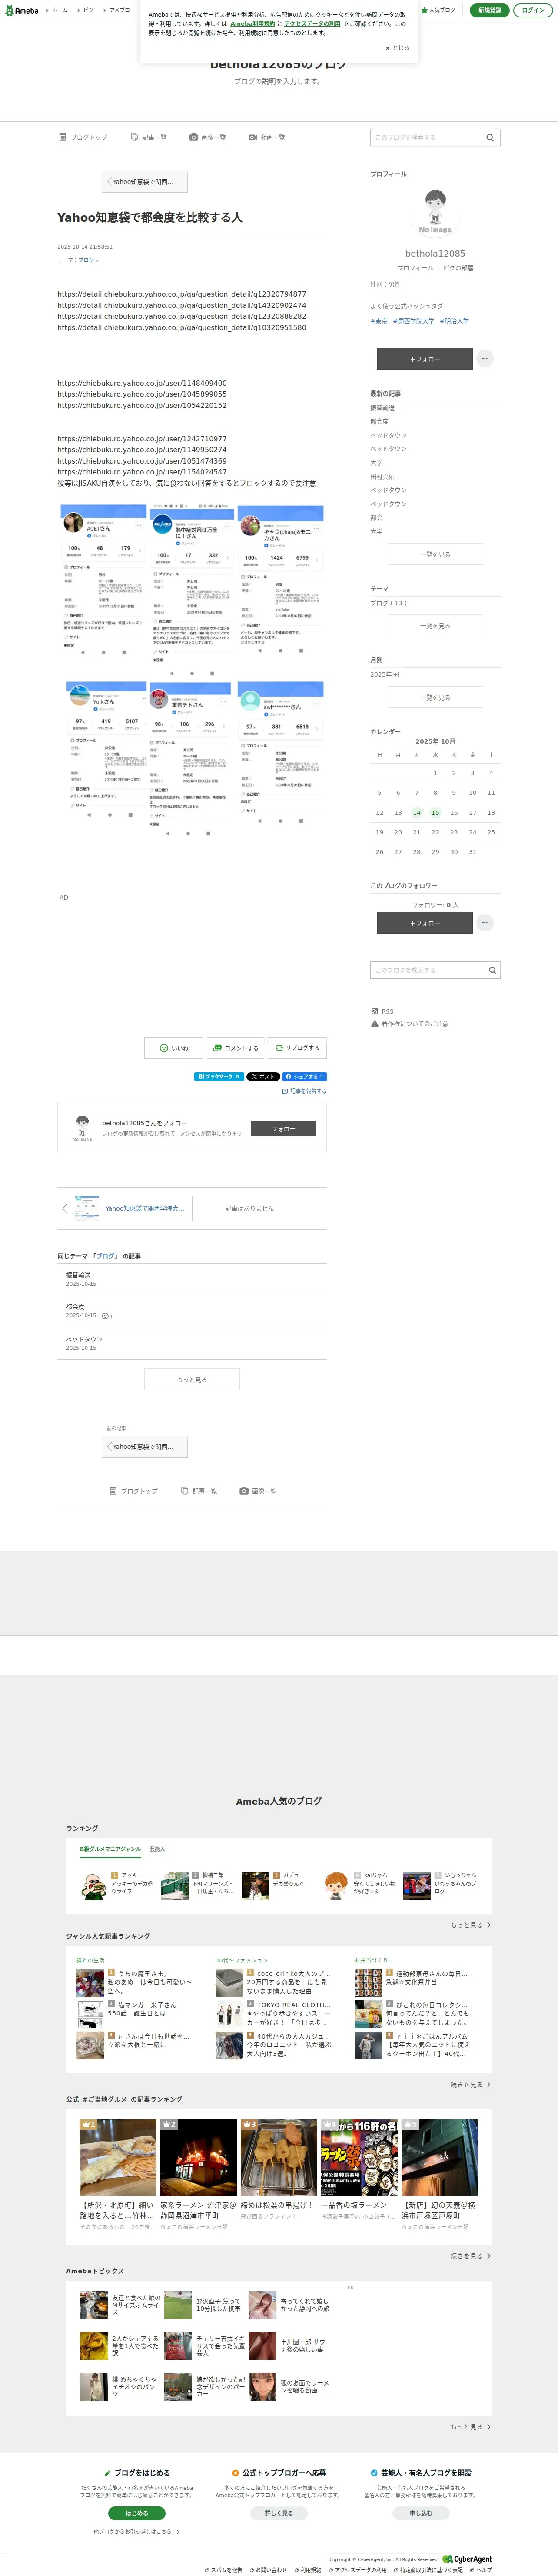Open the ベッドタウン article in same-theme list
Screen dimensions: 558x2576
[x=84, y=1339]
